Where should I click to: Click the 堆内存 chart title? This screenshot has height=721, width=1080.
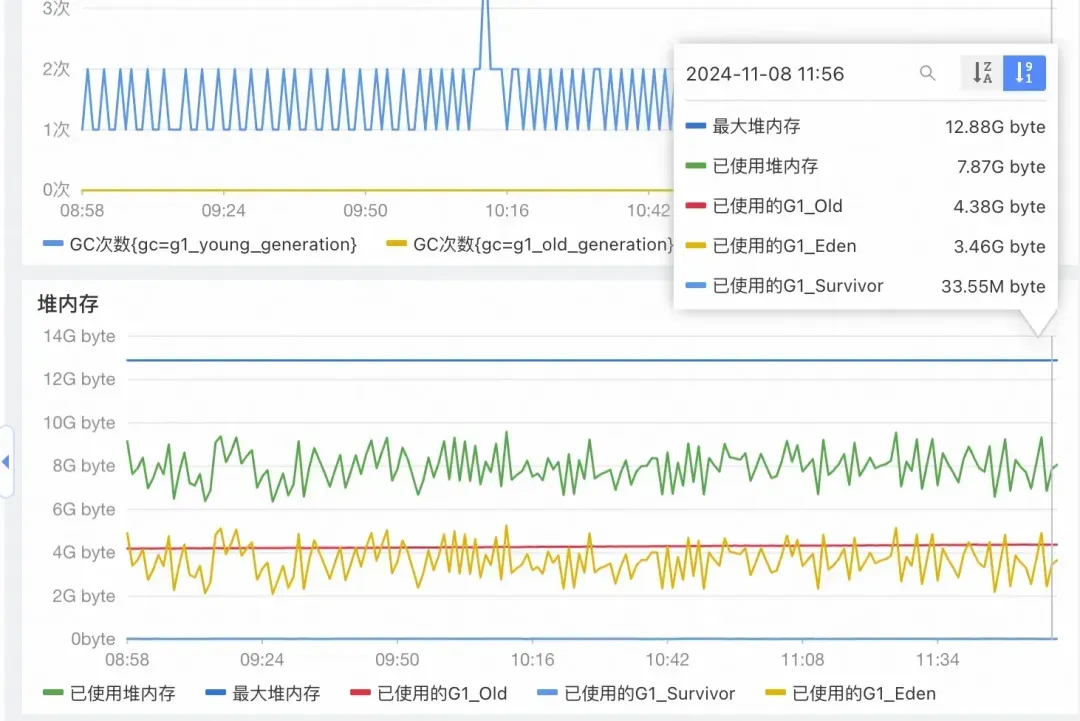tap(68, 304)
